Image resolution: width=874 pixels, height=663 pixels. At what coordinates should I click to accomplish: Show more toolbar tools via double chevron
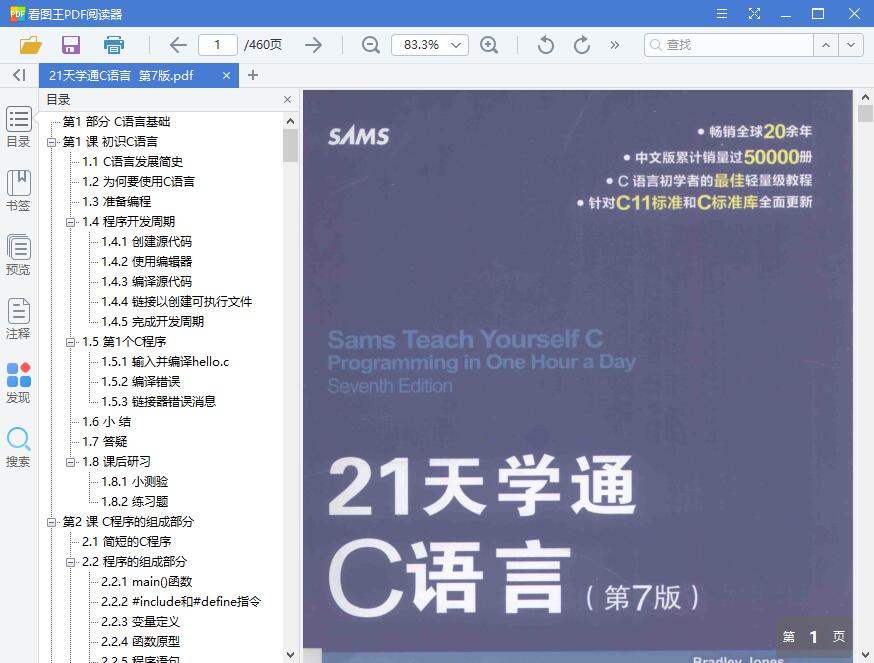615,45
